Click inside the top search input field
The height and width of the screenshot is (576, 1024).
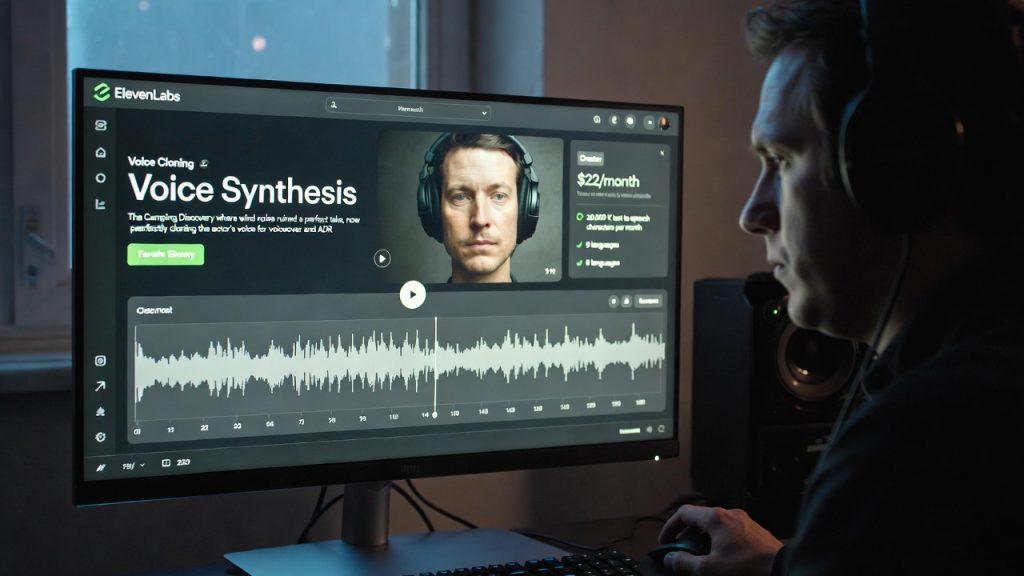tap(409, 109)
